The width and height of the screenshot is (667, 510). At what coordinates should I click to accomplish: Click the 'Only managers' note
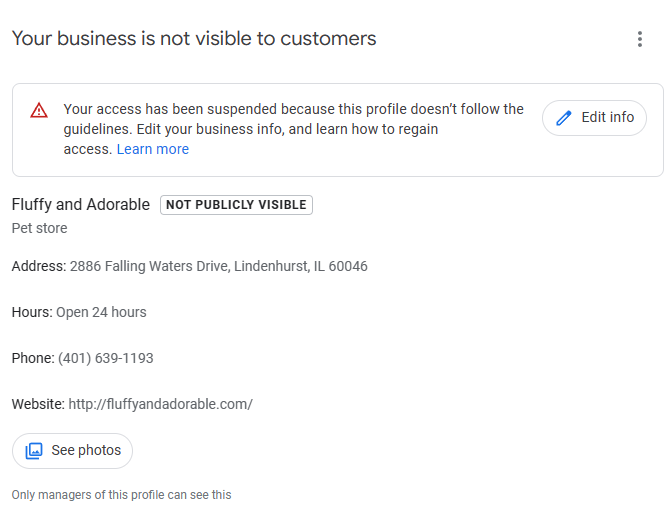122,495
